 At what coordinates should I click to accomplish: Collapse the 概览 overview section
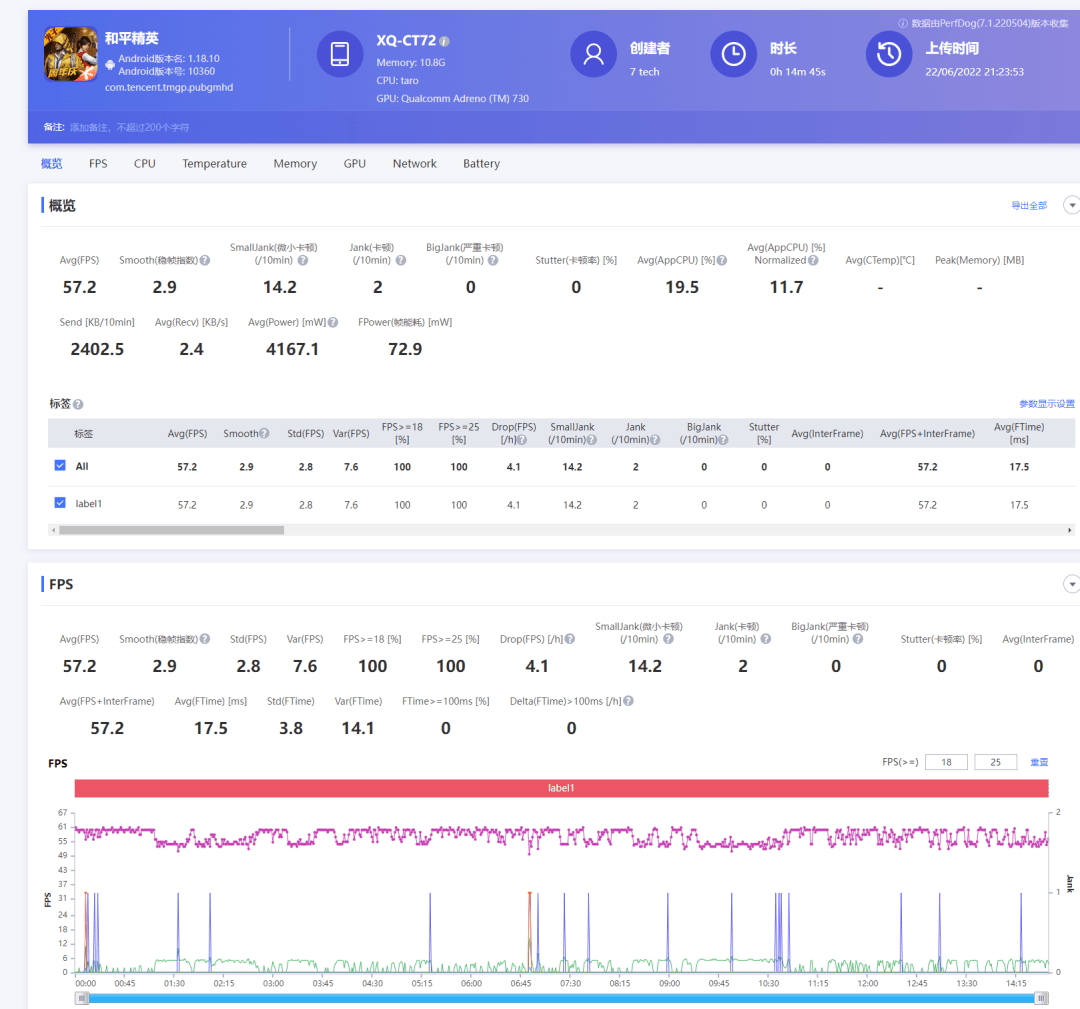click(1071, 205)
